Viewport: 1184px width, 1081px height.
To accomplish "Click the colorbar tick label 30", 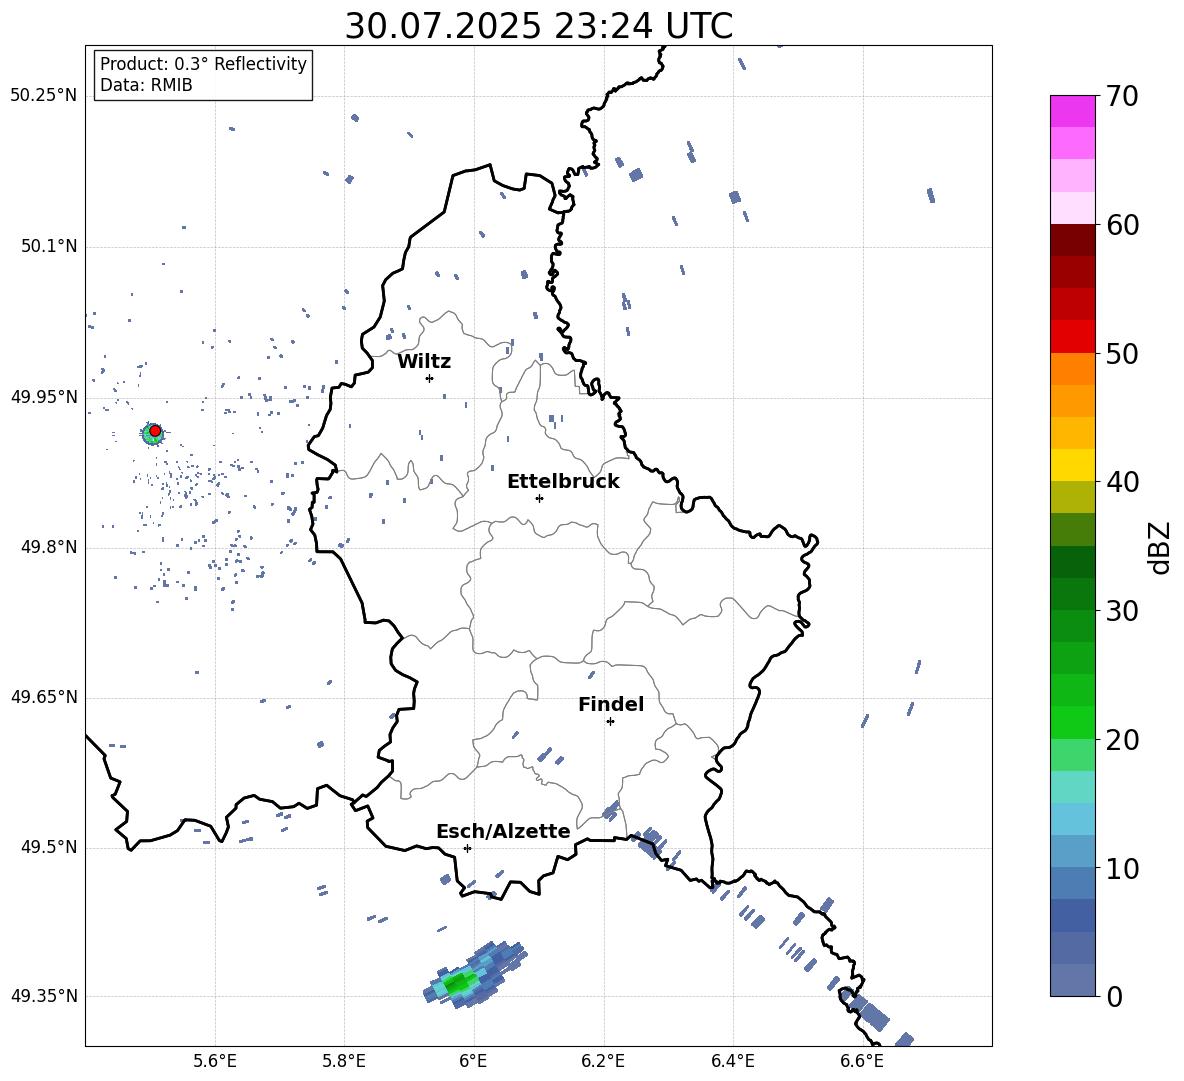I will pyautogui.click(x=1122, y=611).
